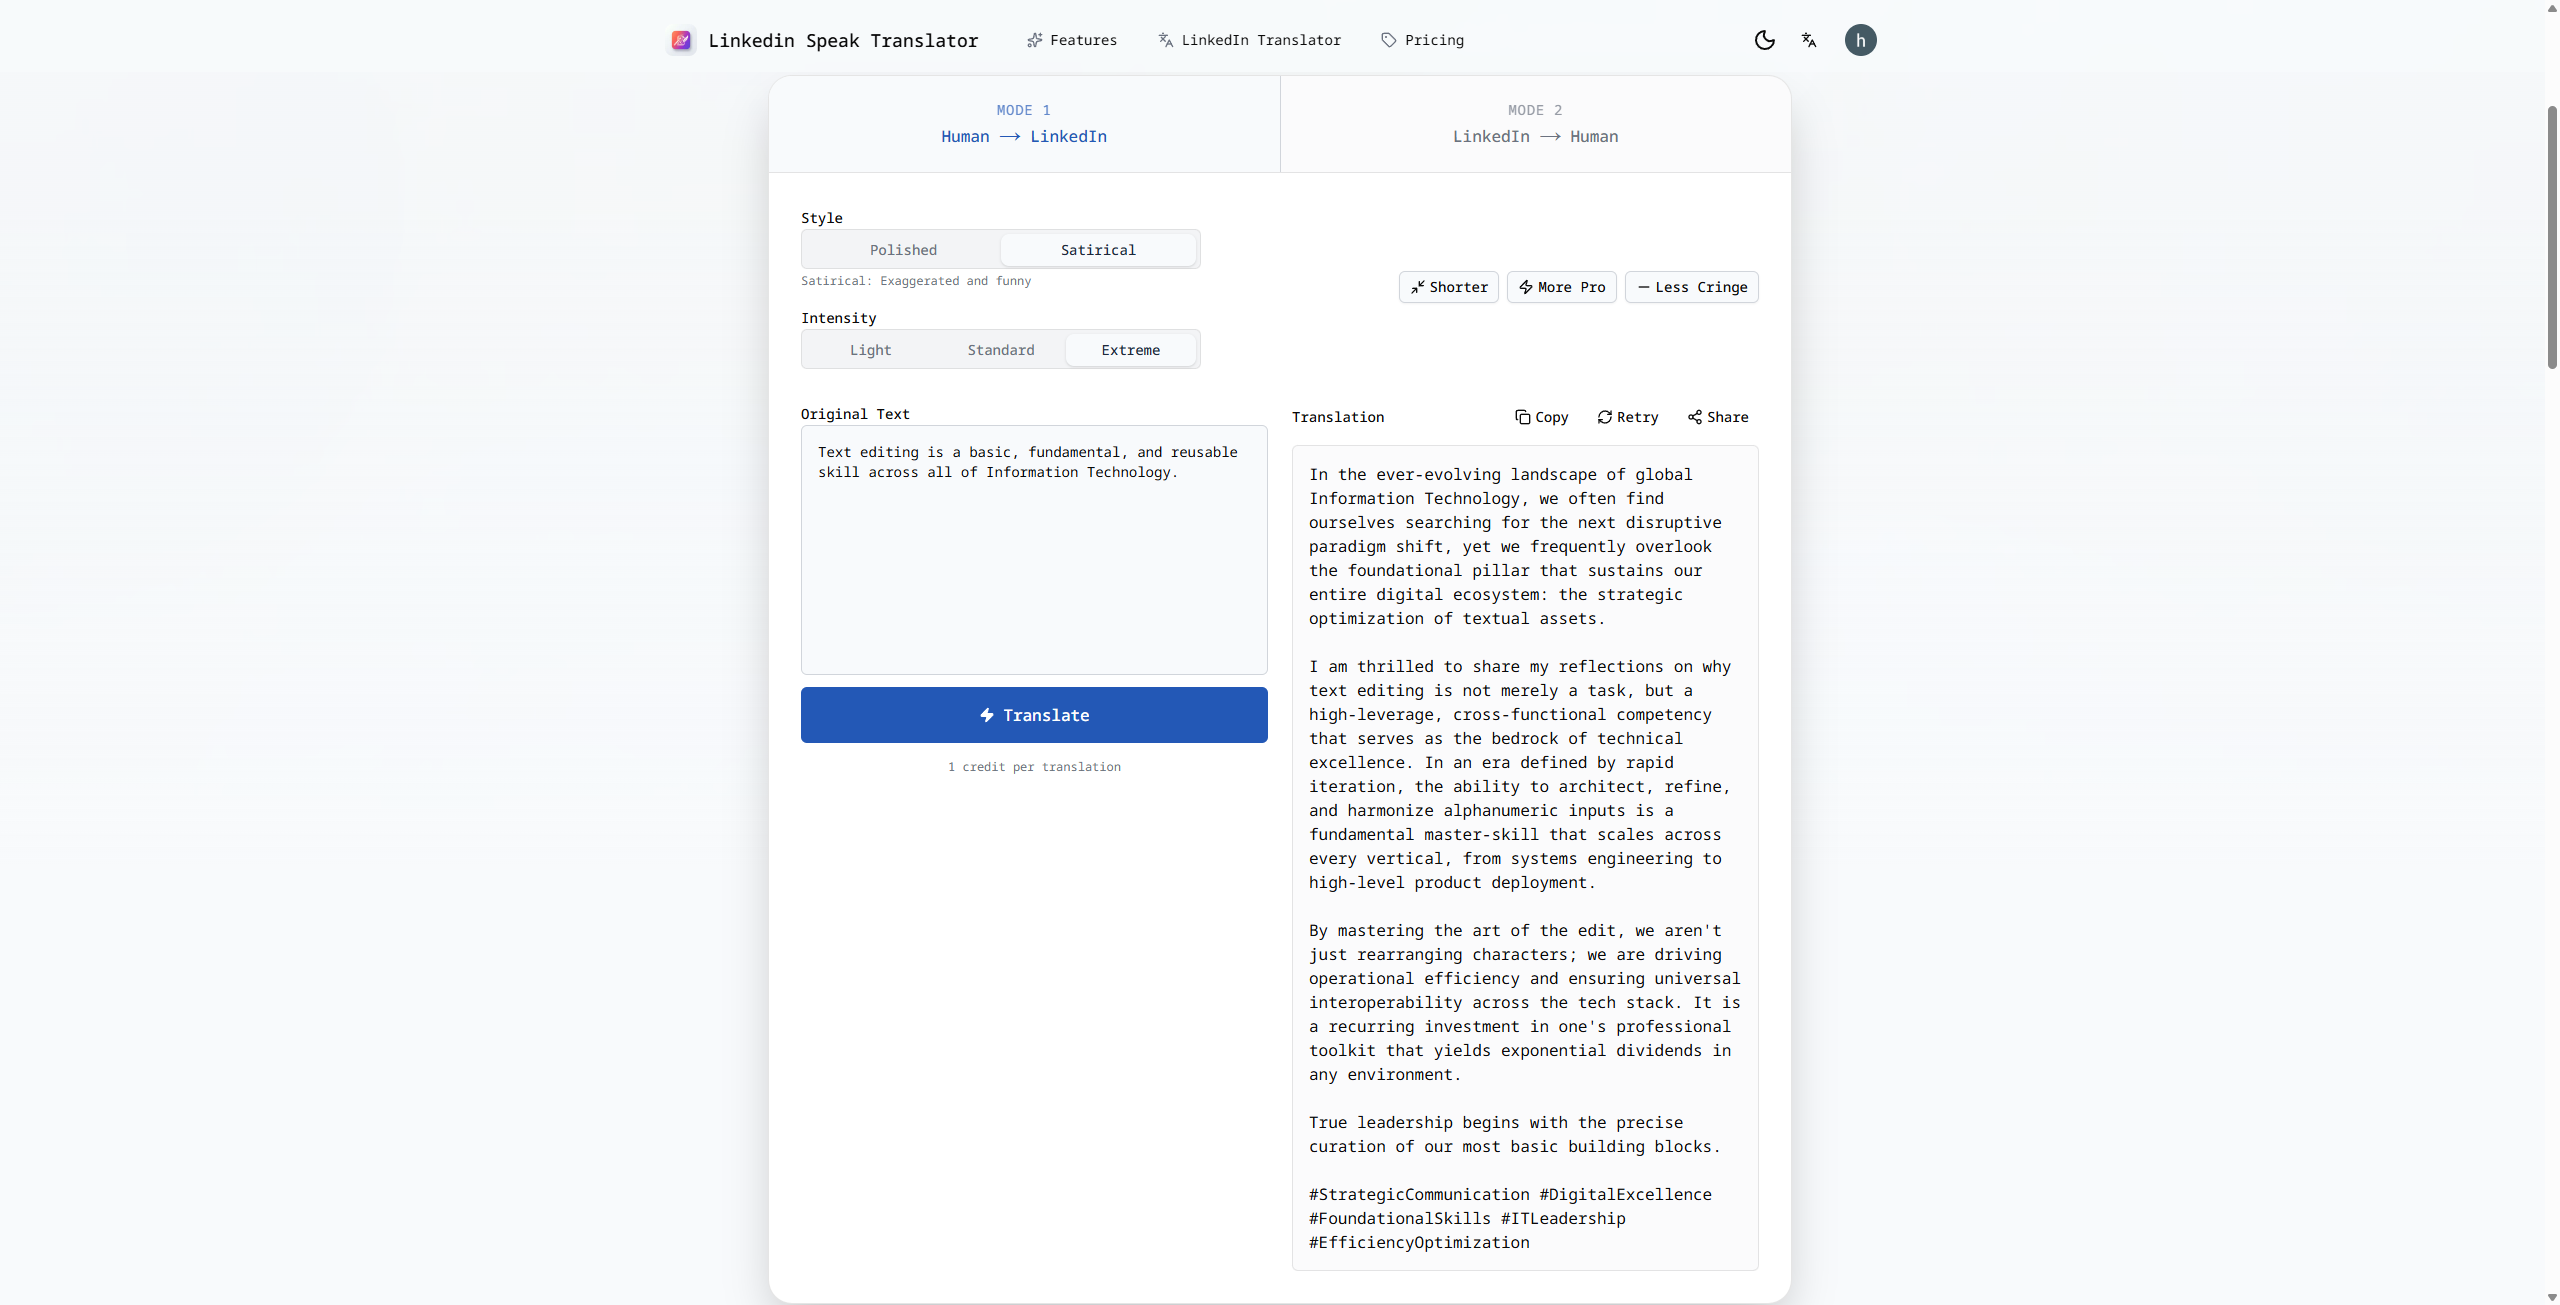
Task: Open the Features nav link
Action: (1072, 40)
